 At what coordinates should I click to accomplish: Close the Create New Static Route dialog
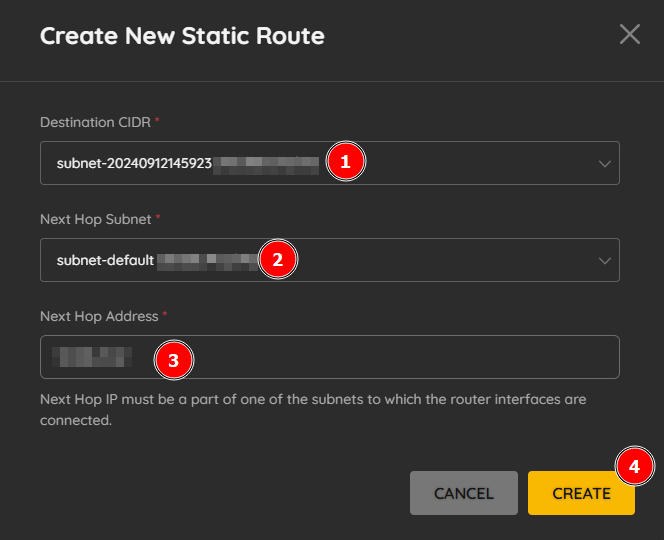coord(630,34)
